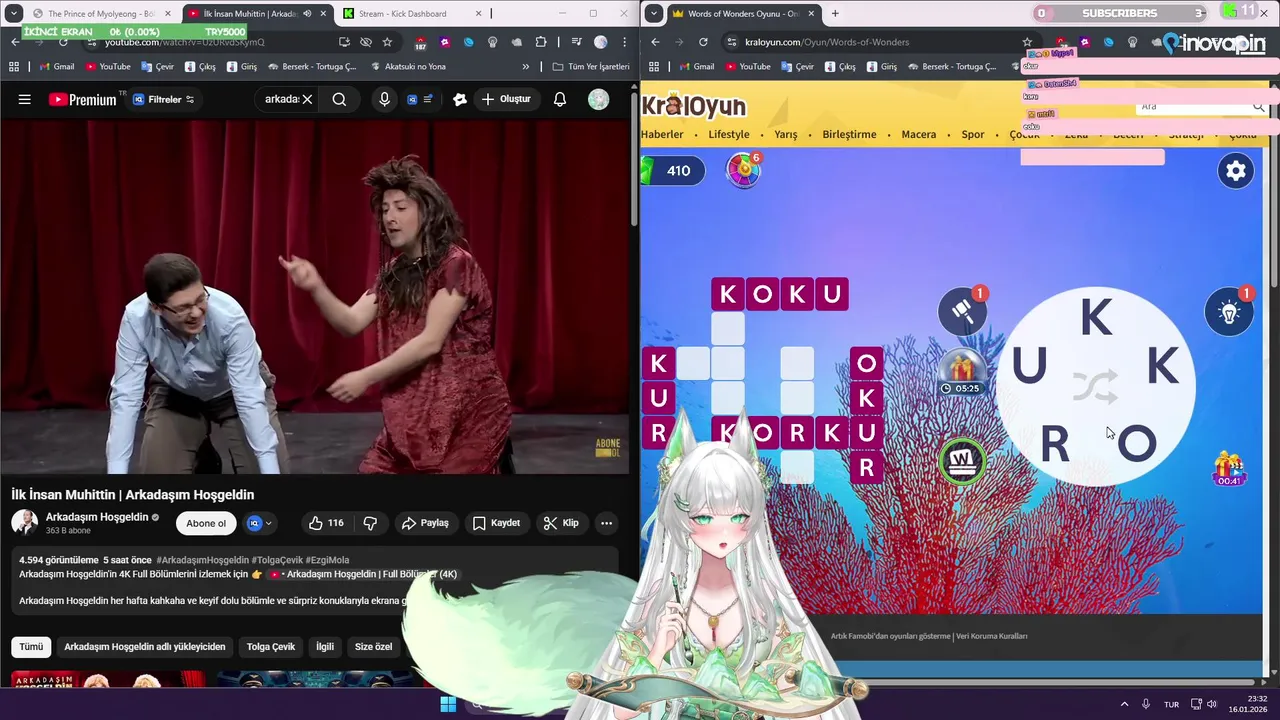The height and width of the screenshot is (720, 1280).
Task: Click the Oluştur create button
Action: (x=505, y=99)
